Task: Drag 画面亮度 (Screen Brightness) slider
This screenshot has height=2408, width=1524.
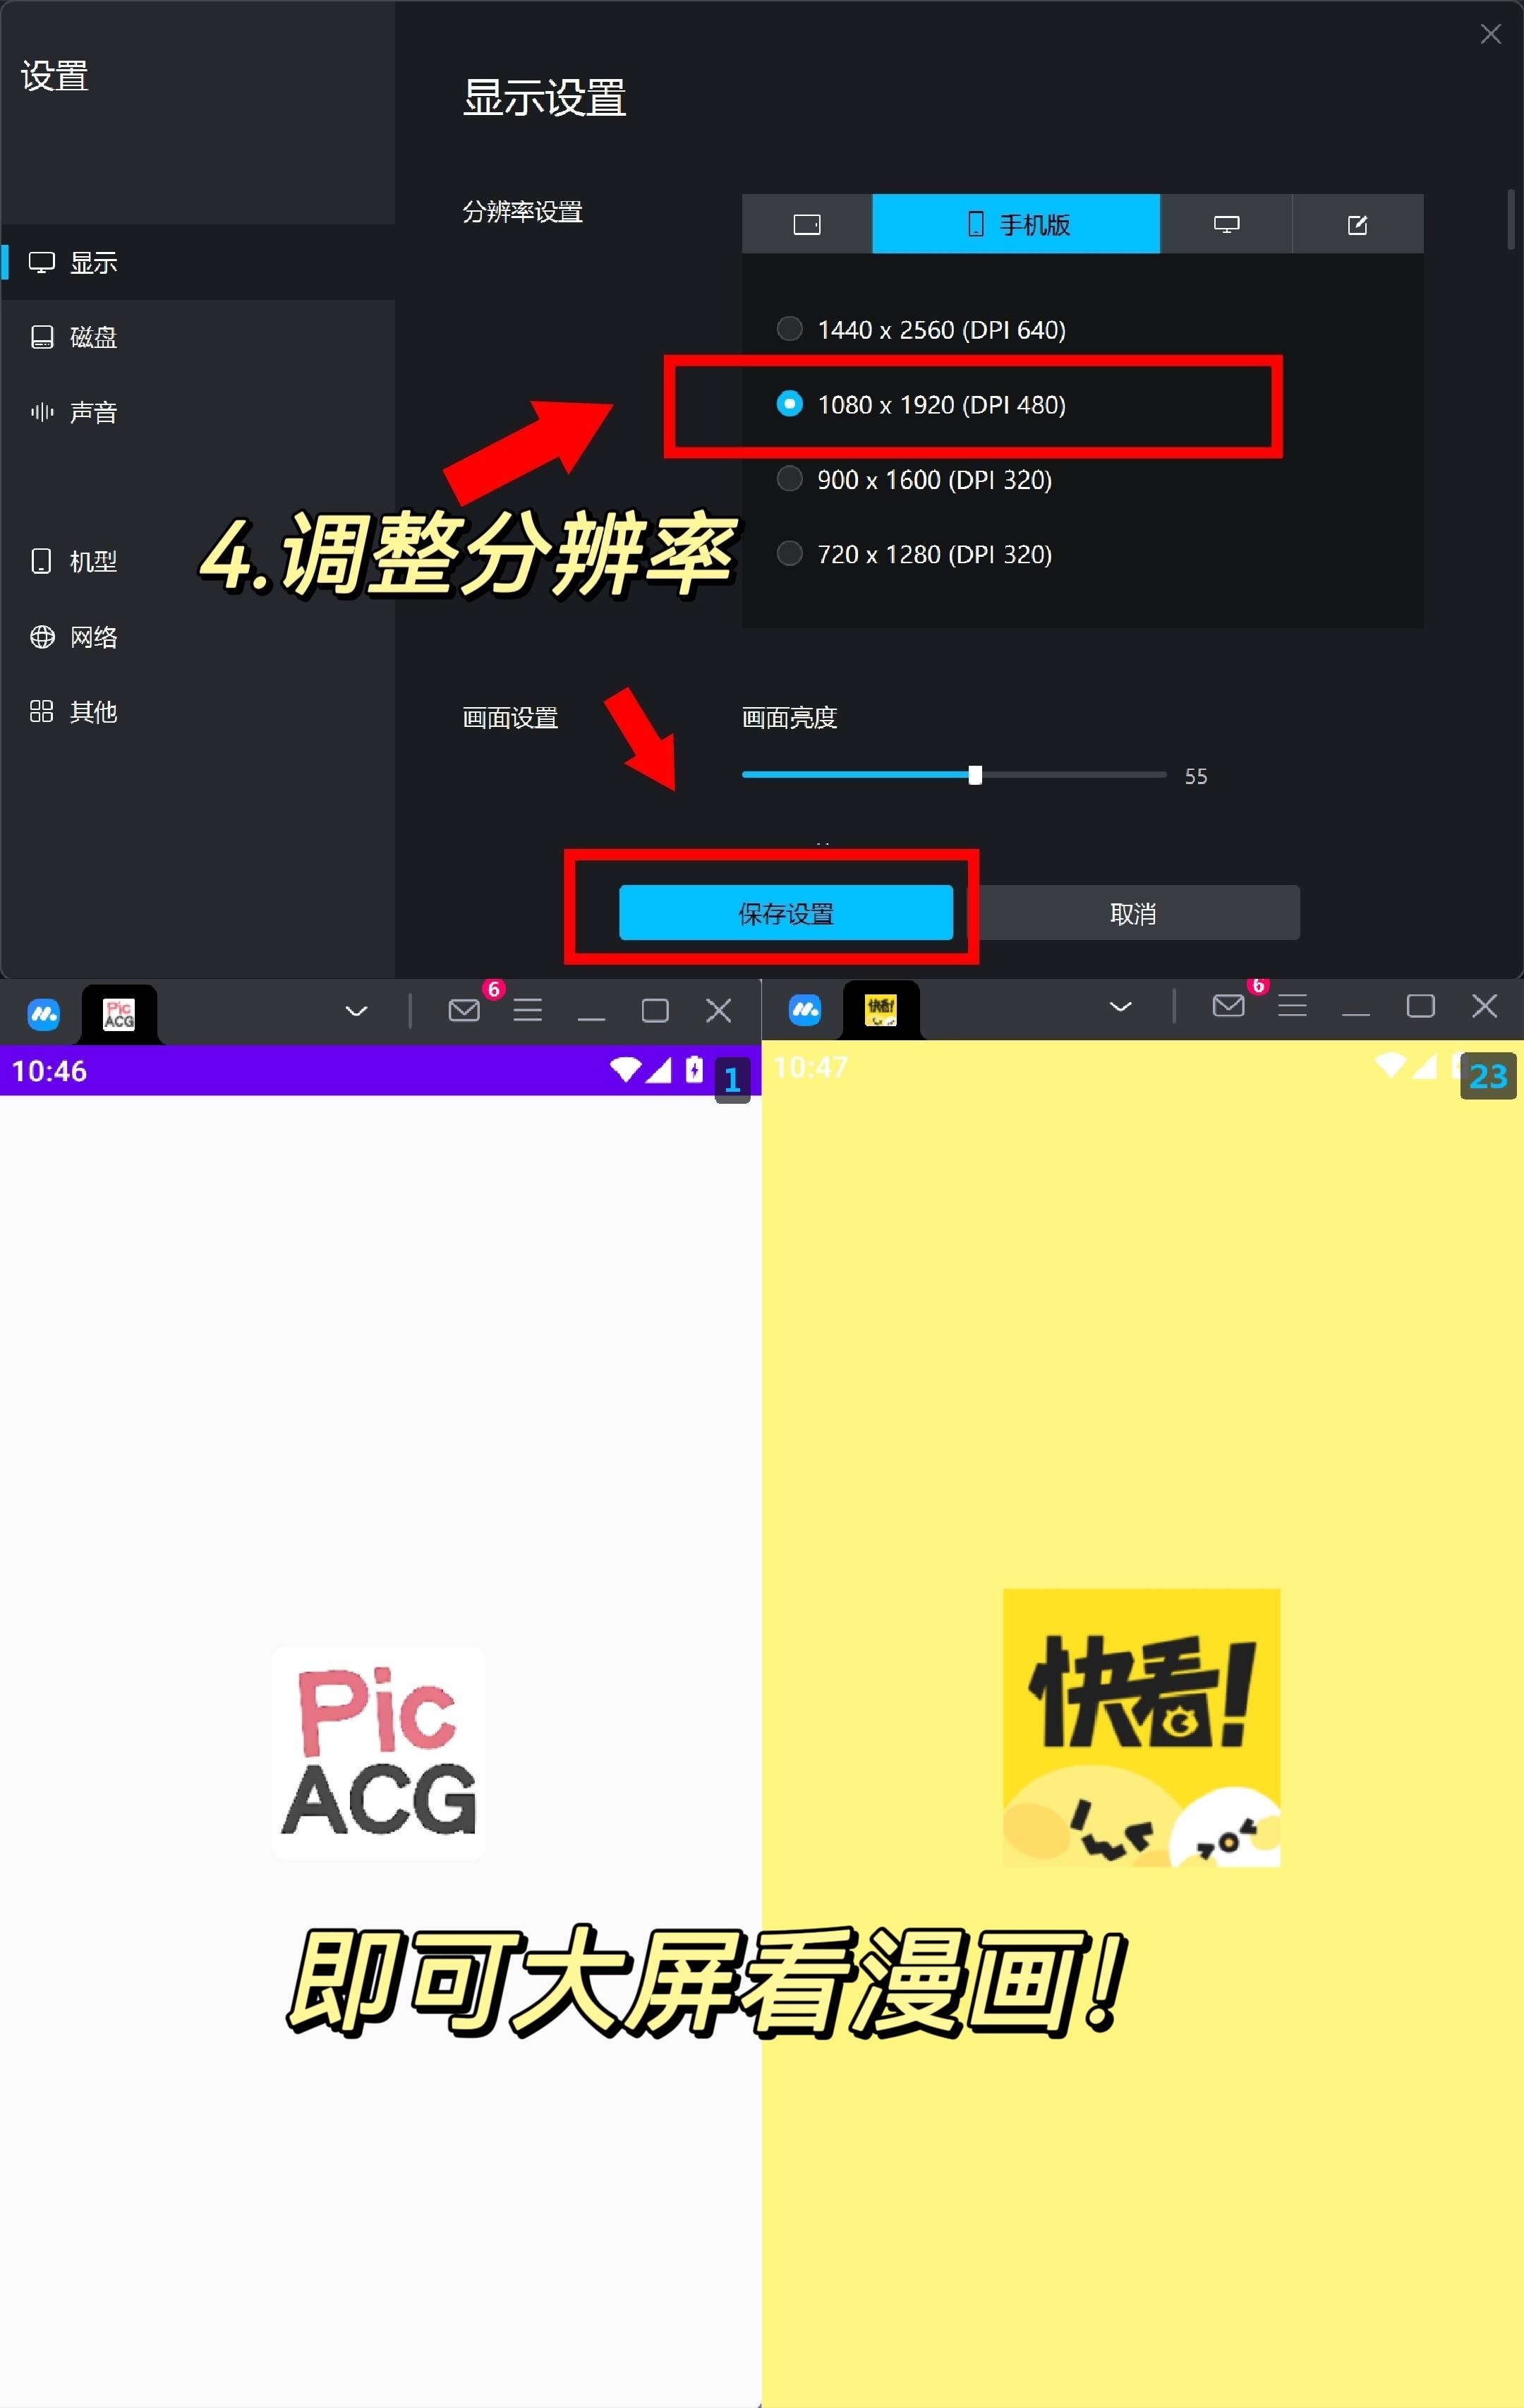Action: point(972,776)
